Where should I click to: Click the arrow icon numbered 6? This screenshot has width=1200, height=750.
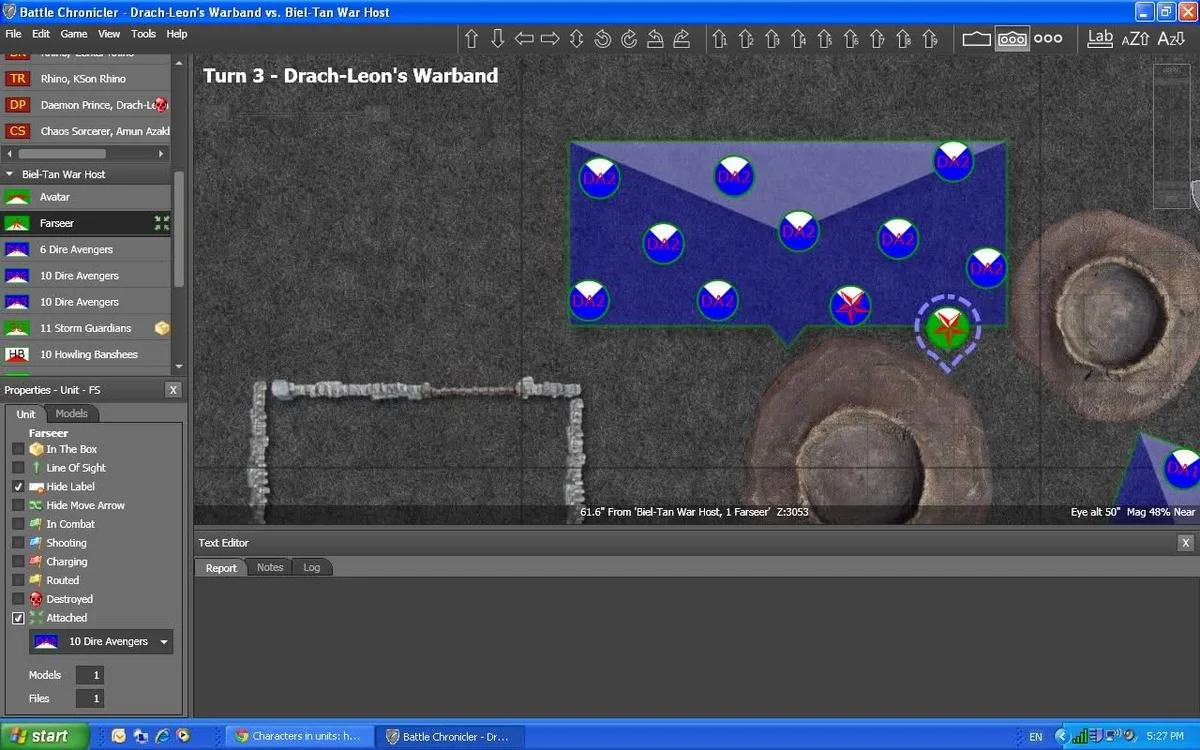click(850, 39)
